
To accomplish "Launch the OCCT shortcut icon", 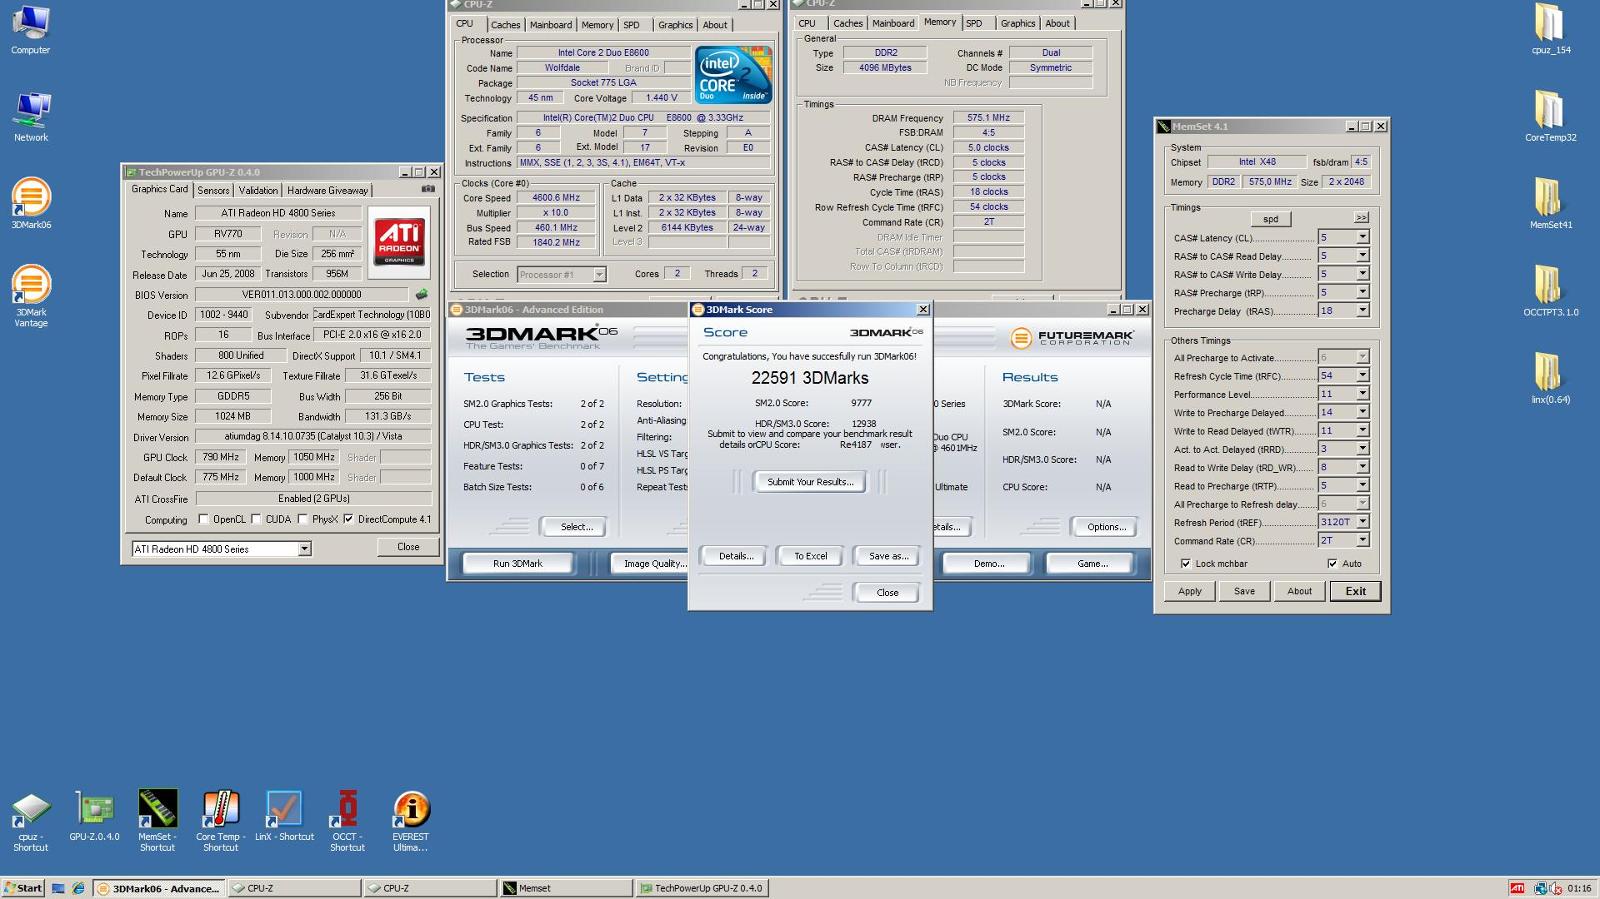I will 347,822.
